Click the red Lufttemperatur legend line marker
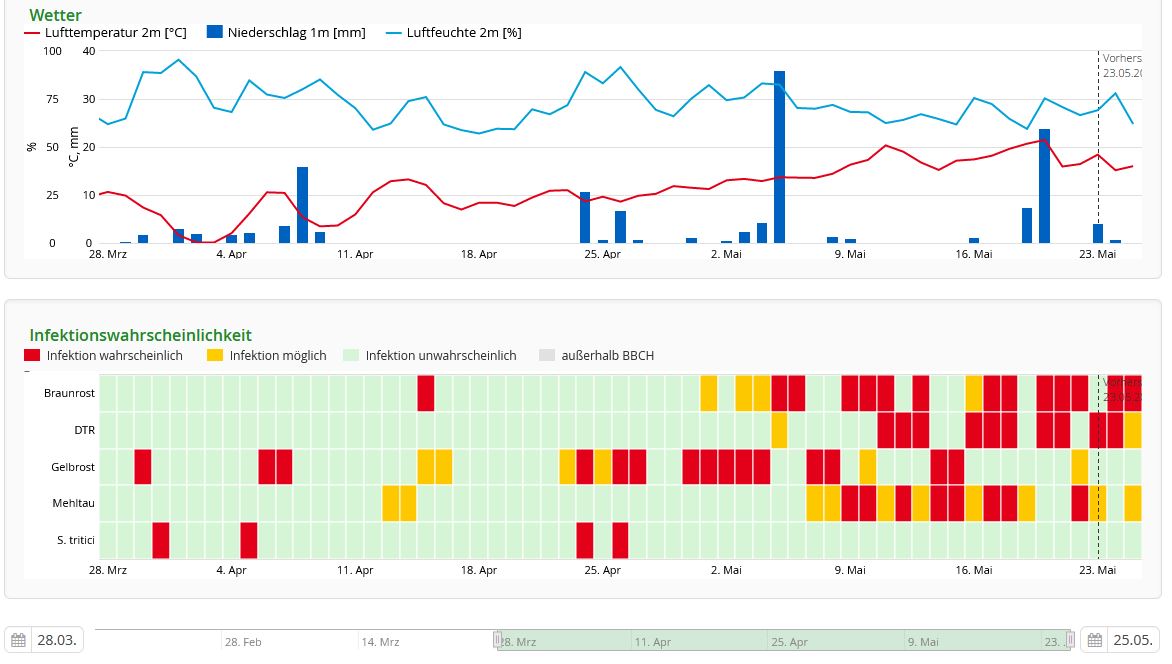 32,32
